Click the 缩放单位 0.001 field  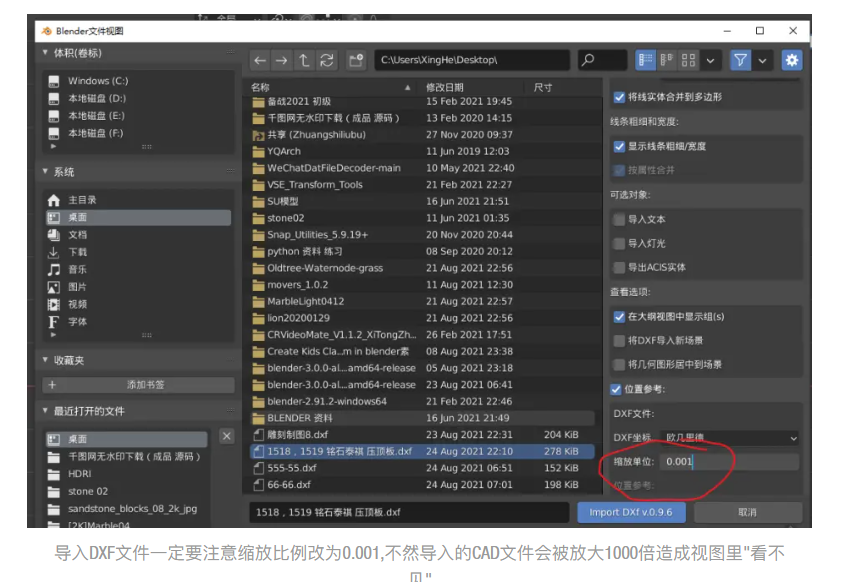click(x=730, y=462)
